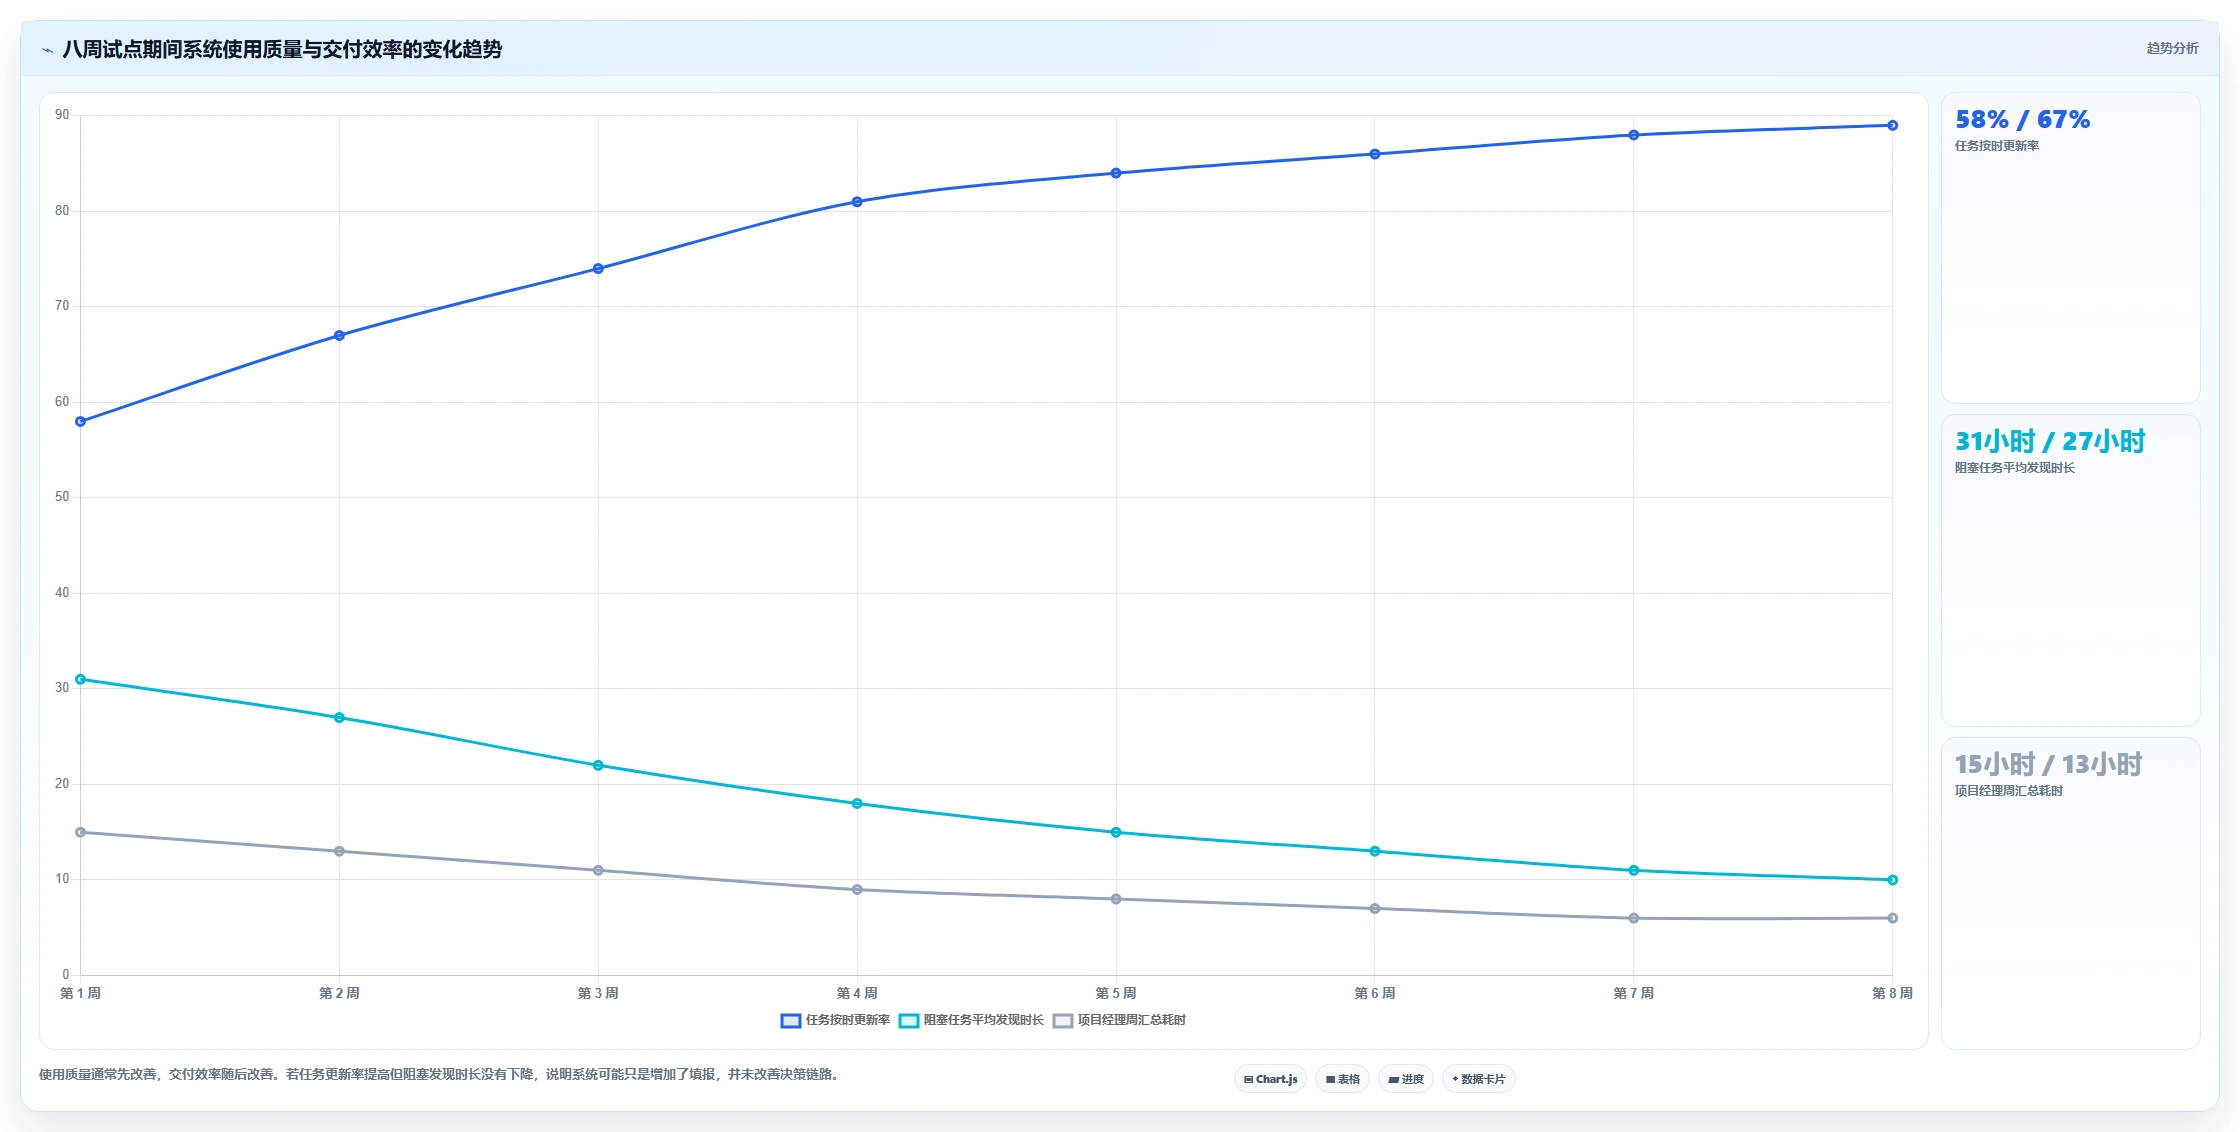Click the x-axis label 第 4 周
The height and width of the screenshot is (1132, 2240).
(x=857, y=993)
